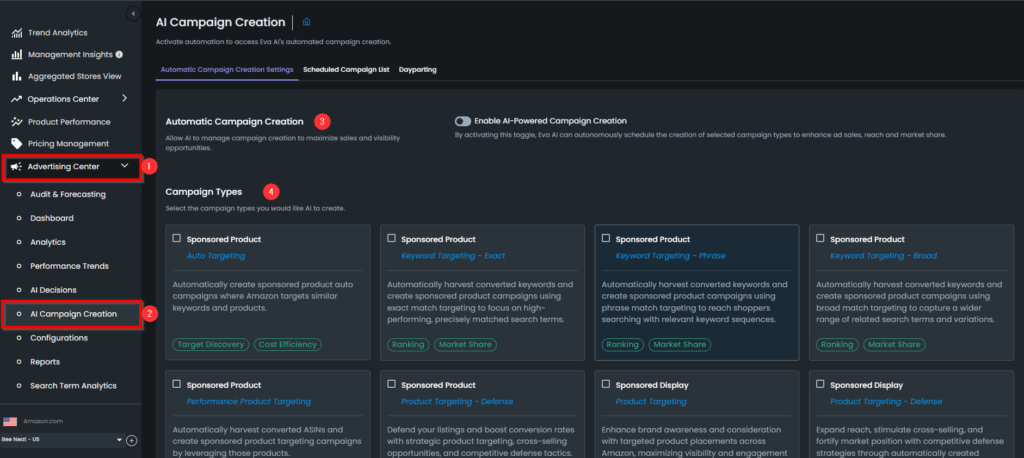Viewport: 1024px width, 458px height.
Task: Click Market Share tag on Phrase card
Action: tap(680, 344)
